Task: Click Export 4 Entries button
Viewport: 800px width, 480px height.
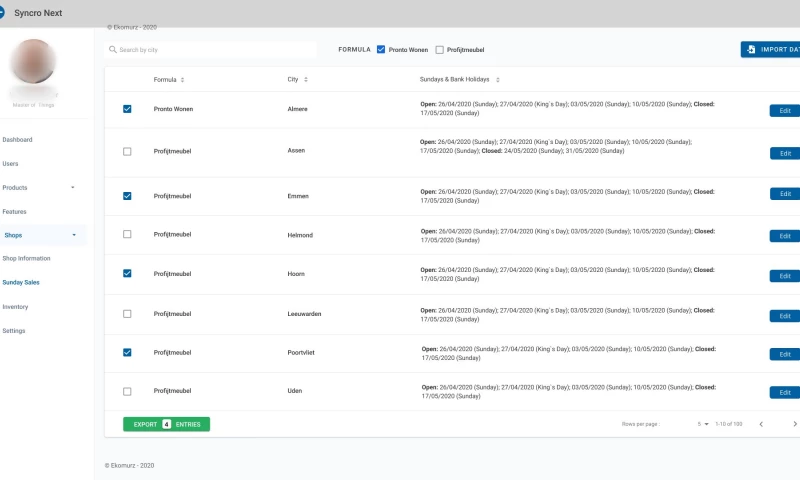Action: click(166, 424)
